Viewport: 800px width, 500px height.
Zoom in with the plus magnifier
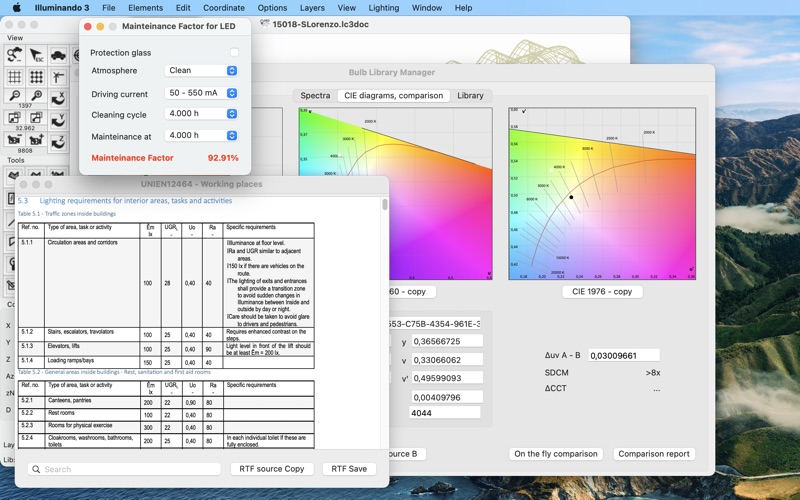point(36,96)
